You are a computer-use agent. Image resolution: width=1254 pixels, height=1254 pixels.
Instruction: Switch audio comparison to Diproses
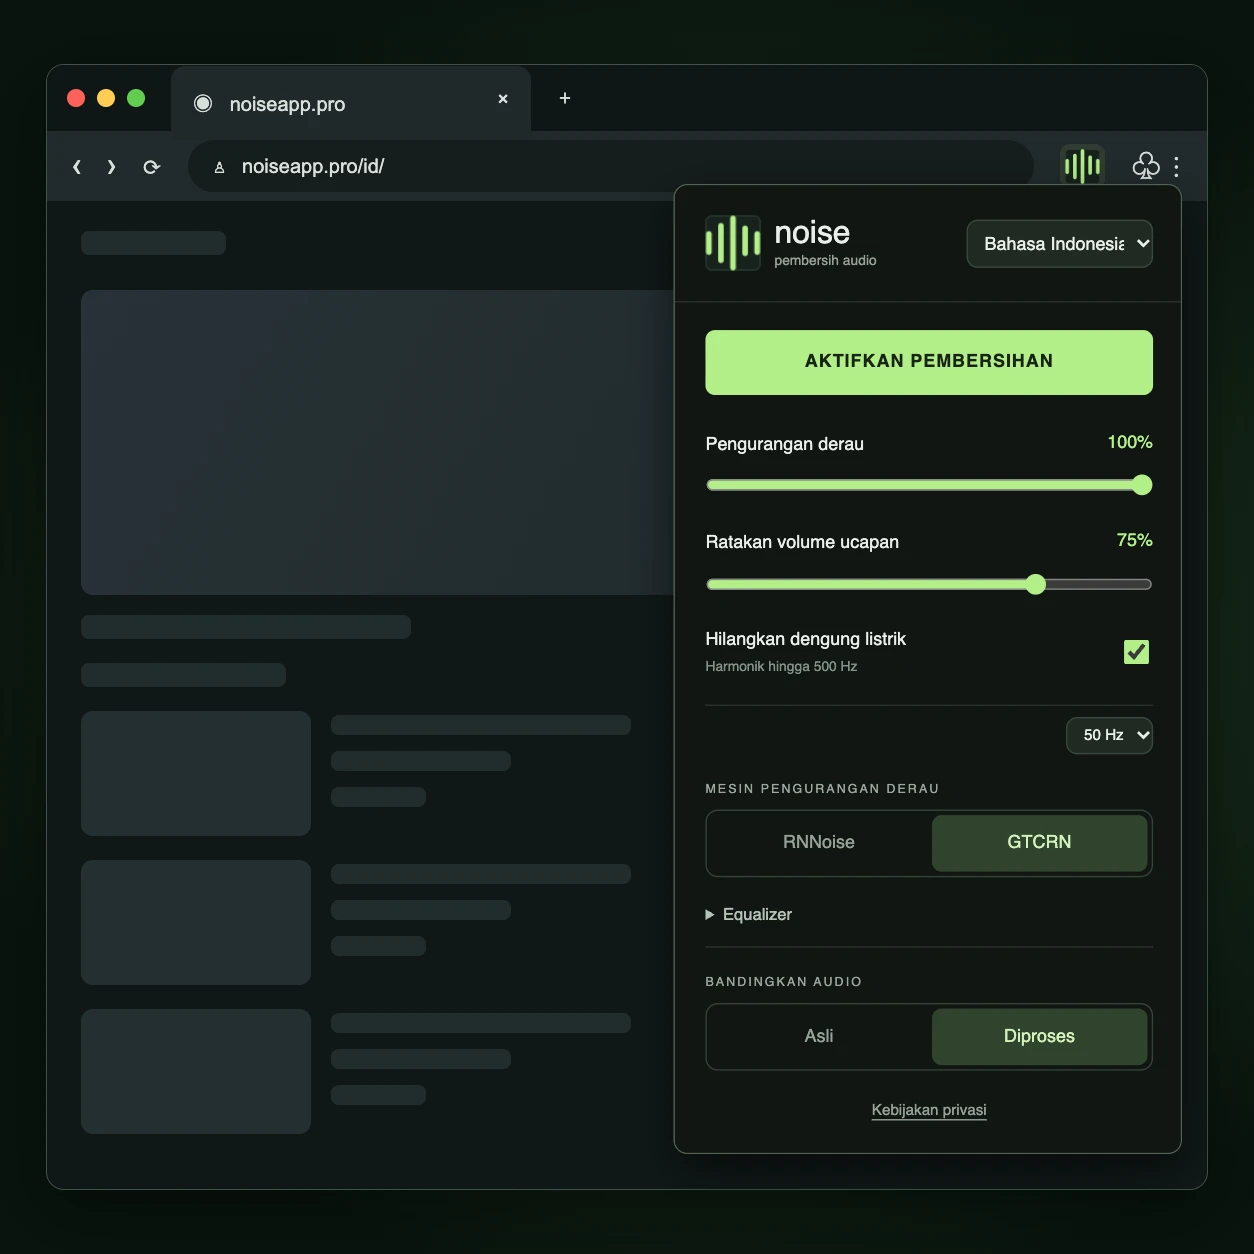coord(1039,1036)
